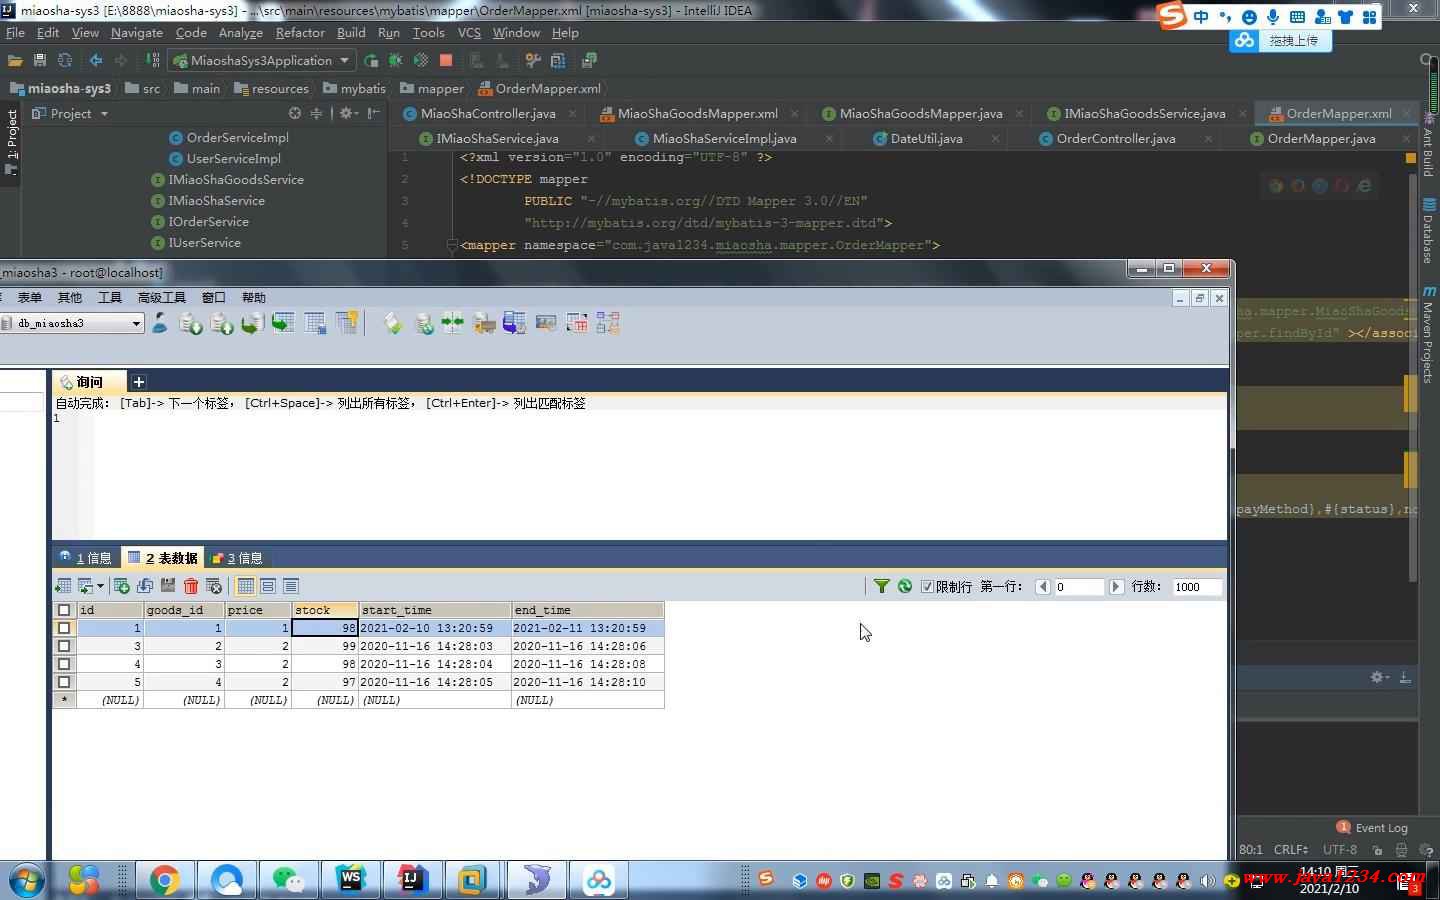
Task: Open OrderServiceImpl in Project tree
Action: (237, 138)
